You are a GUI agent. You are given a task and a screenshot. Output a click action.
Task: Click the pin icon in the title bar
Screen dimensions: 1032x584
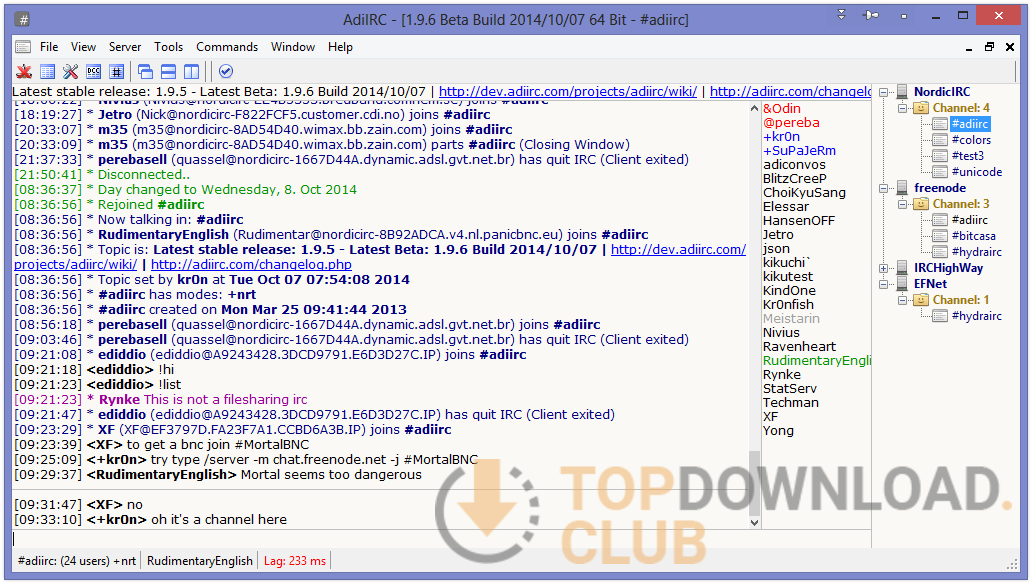[x=871, y=15]
